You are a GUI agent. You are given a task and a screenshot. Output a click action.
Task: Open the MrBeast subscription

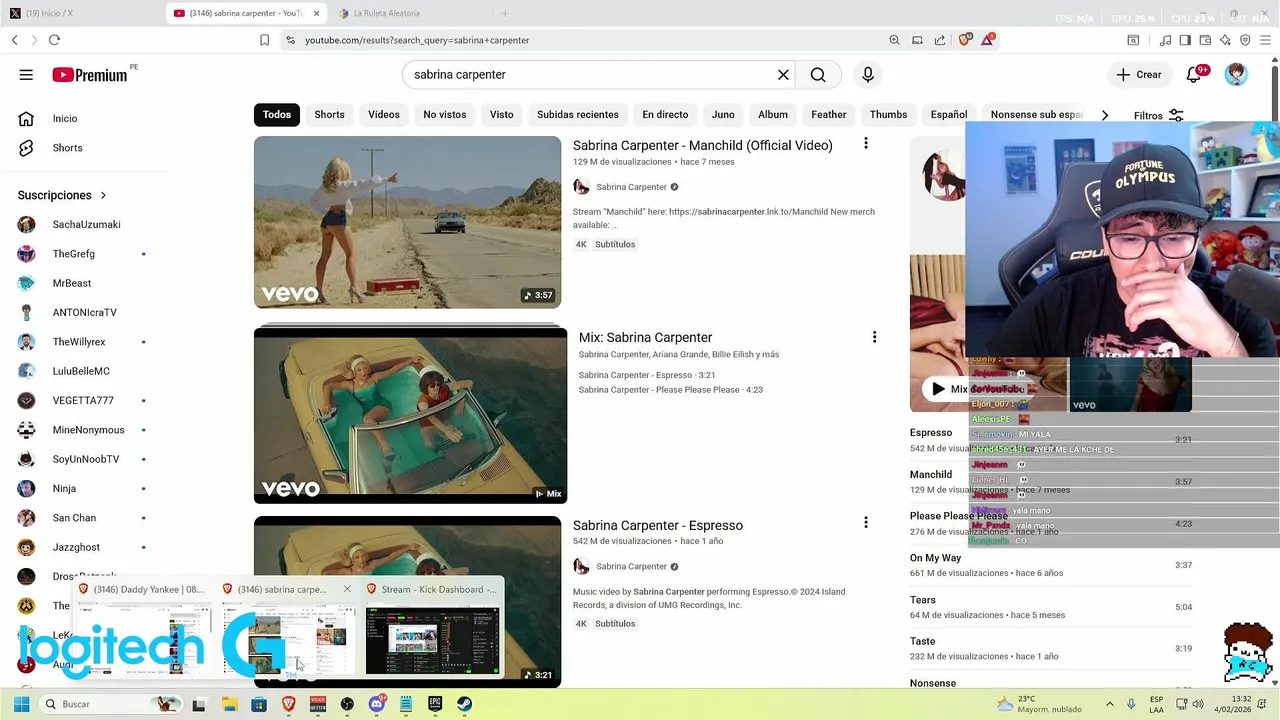(72, 283)
